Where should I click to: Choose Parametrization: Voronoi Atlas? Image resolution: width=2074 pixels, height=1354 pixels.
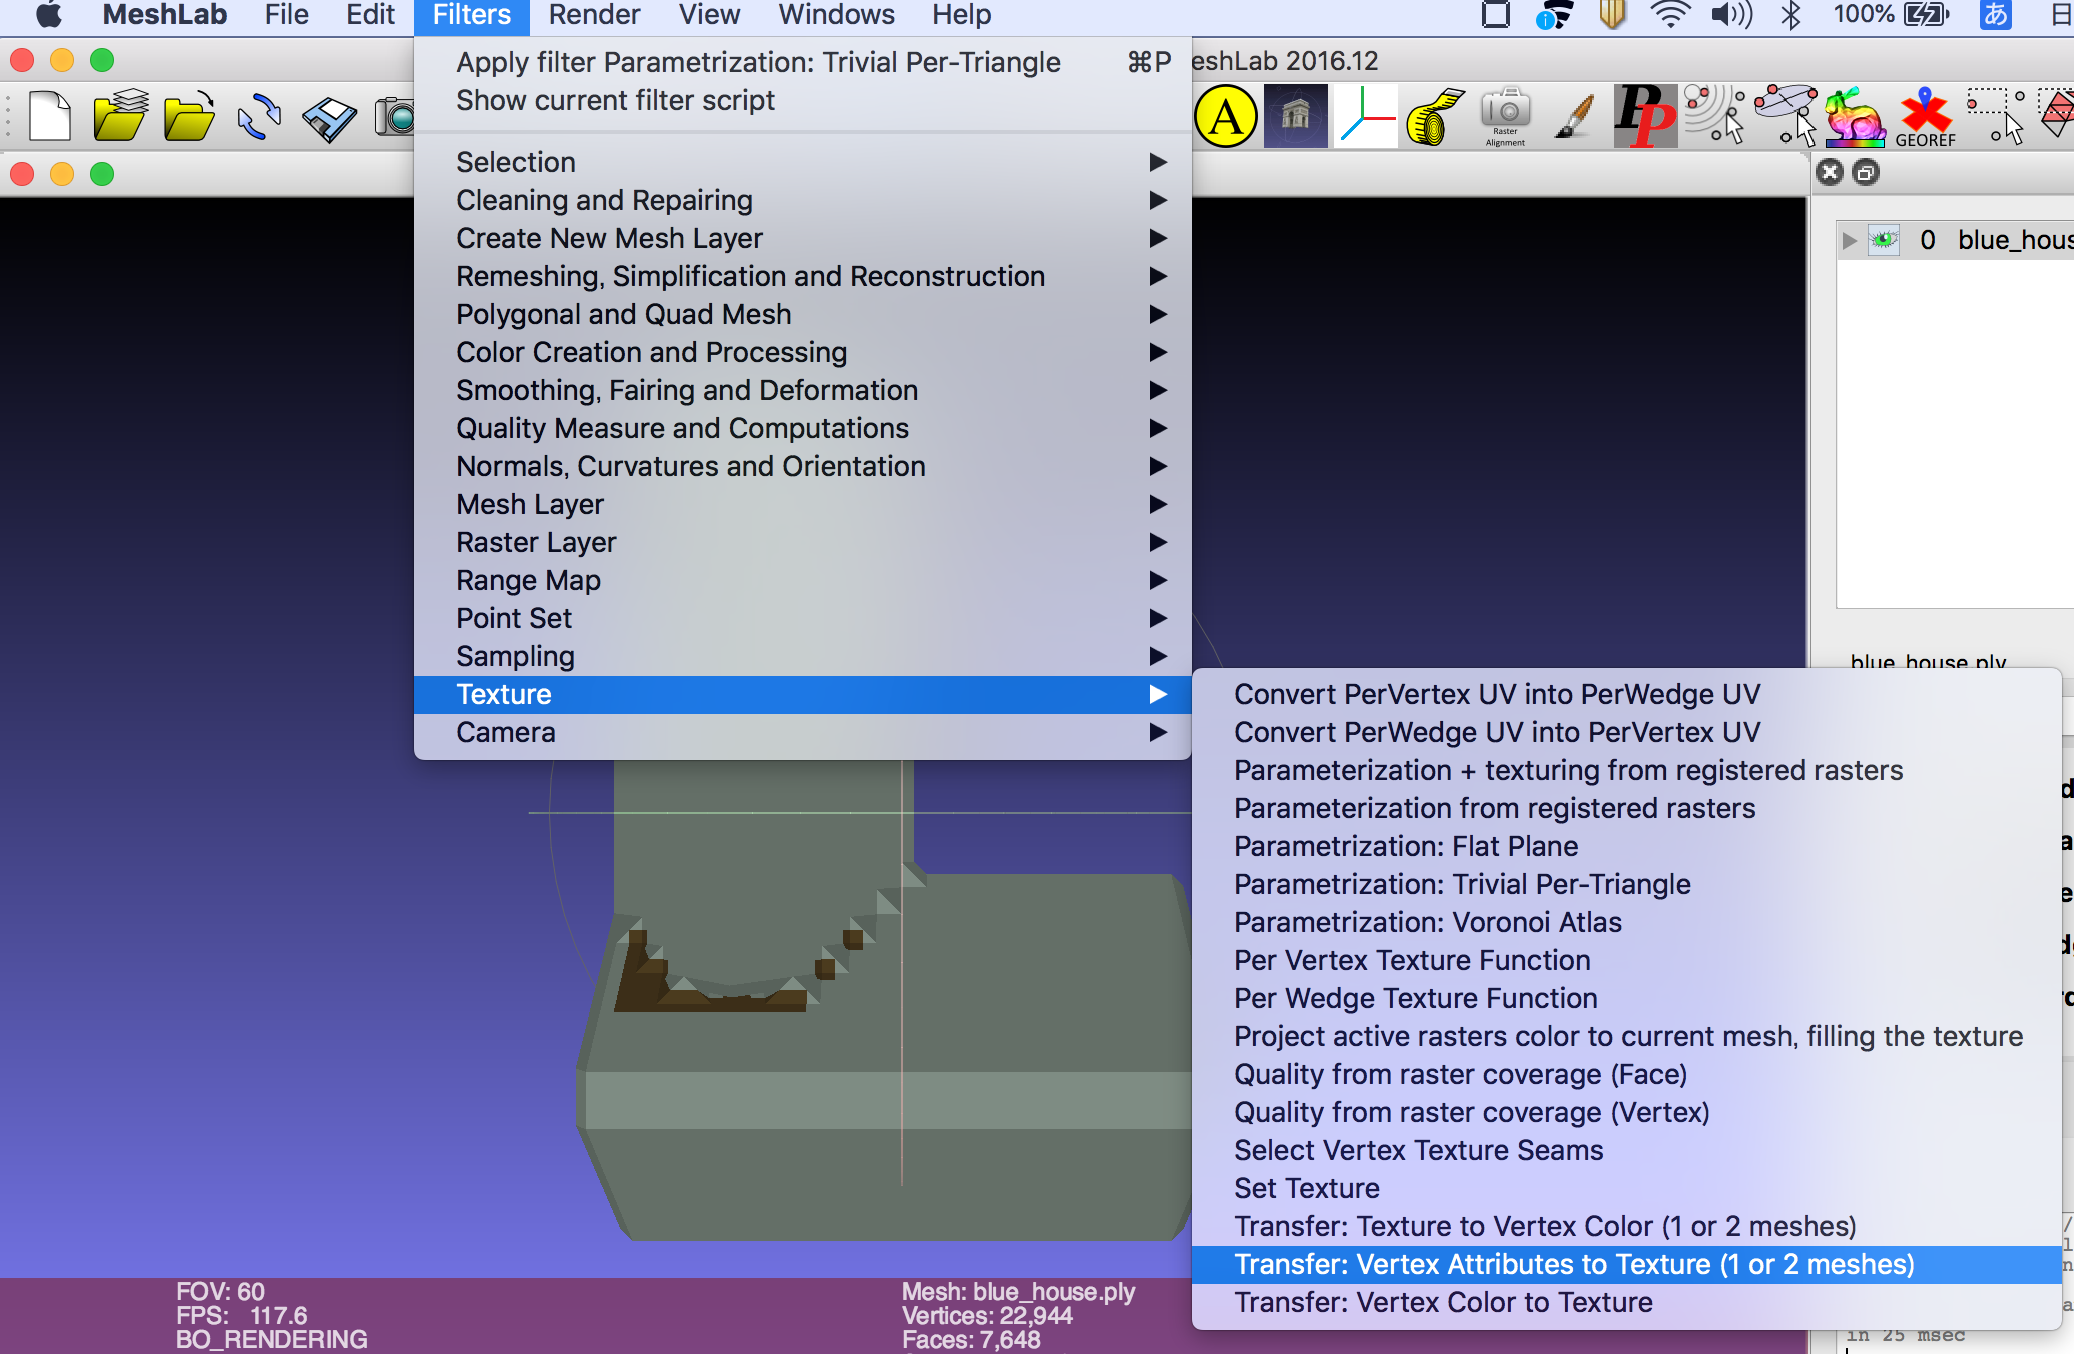click(1626, 922)
